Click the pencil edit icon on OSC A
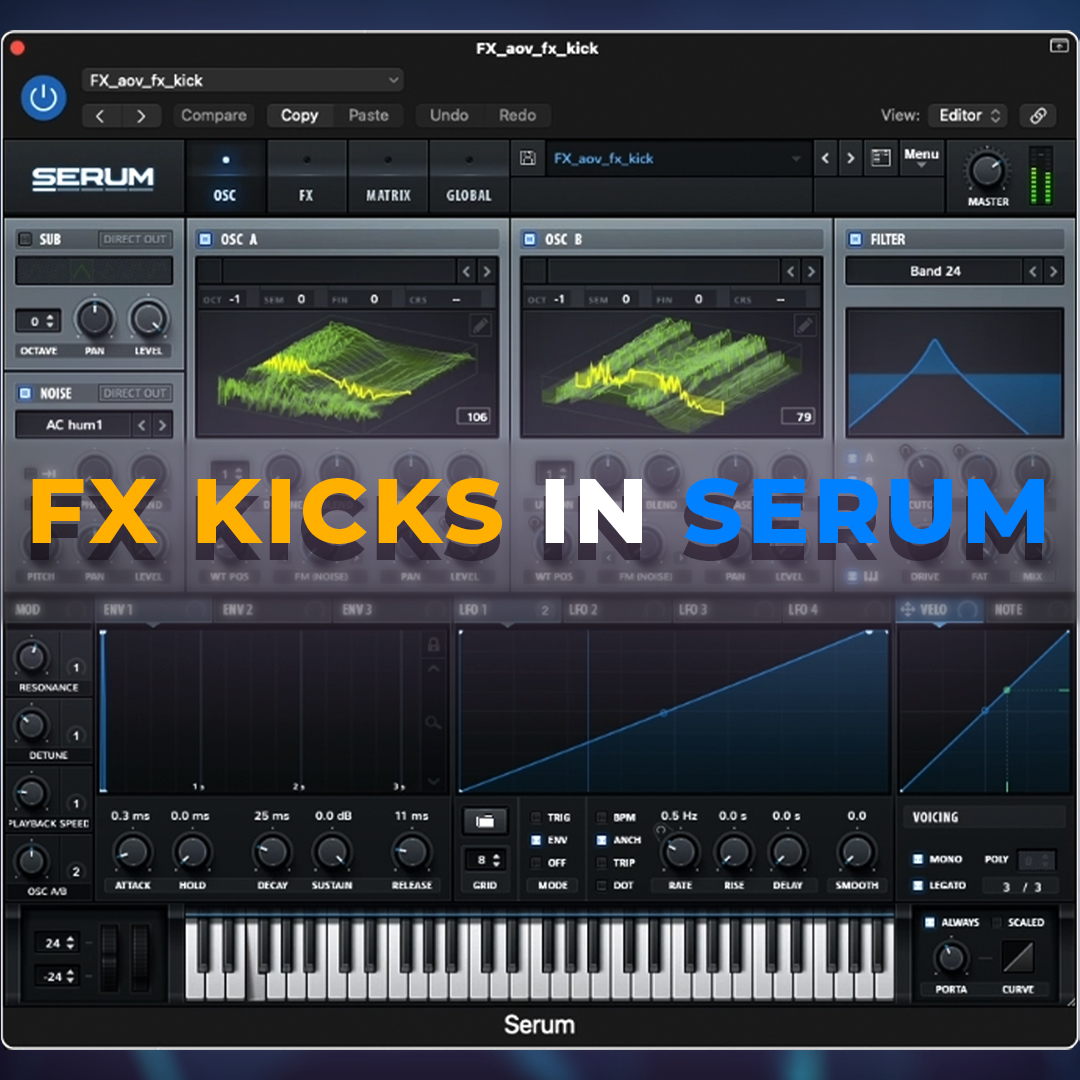The image size is (1080, 1080). pos(480,325)
